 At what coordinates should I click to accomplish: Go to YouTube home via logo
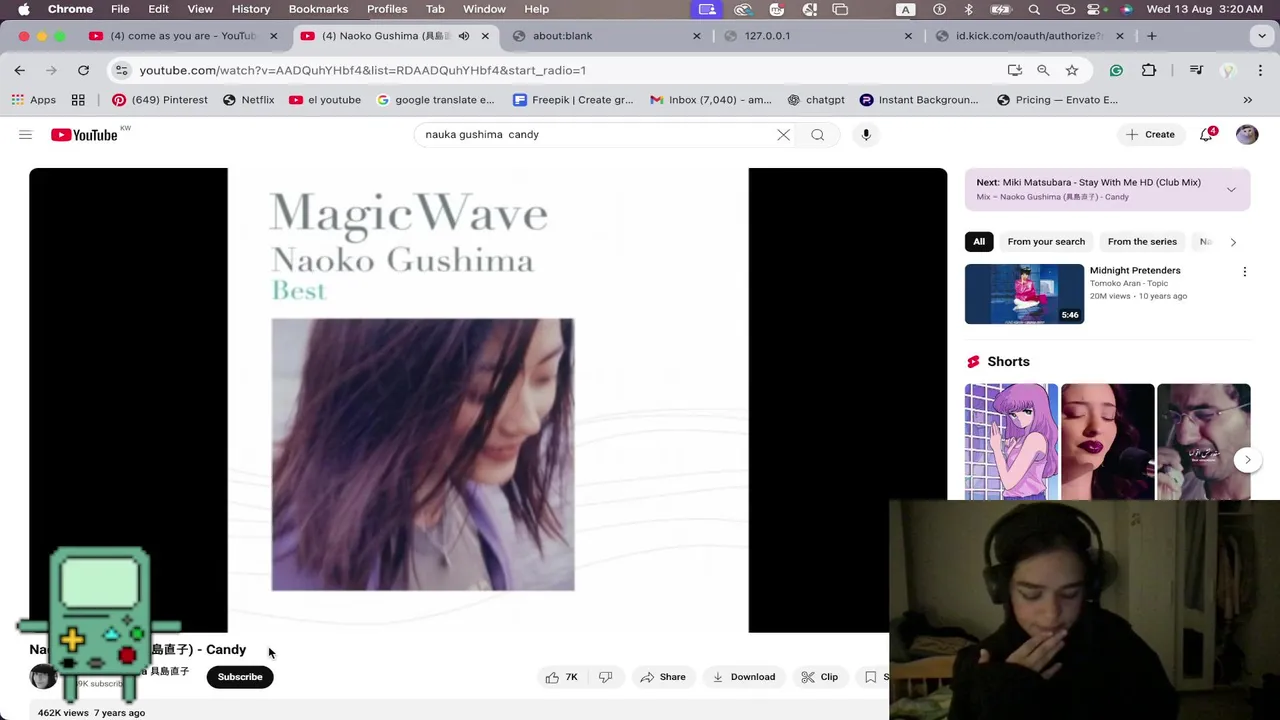[x=84, y=134]
